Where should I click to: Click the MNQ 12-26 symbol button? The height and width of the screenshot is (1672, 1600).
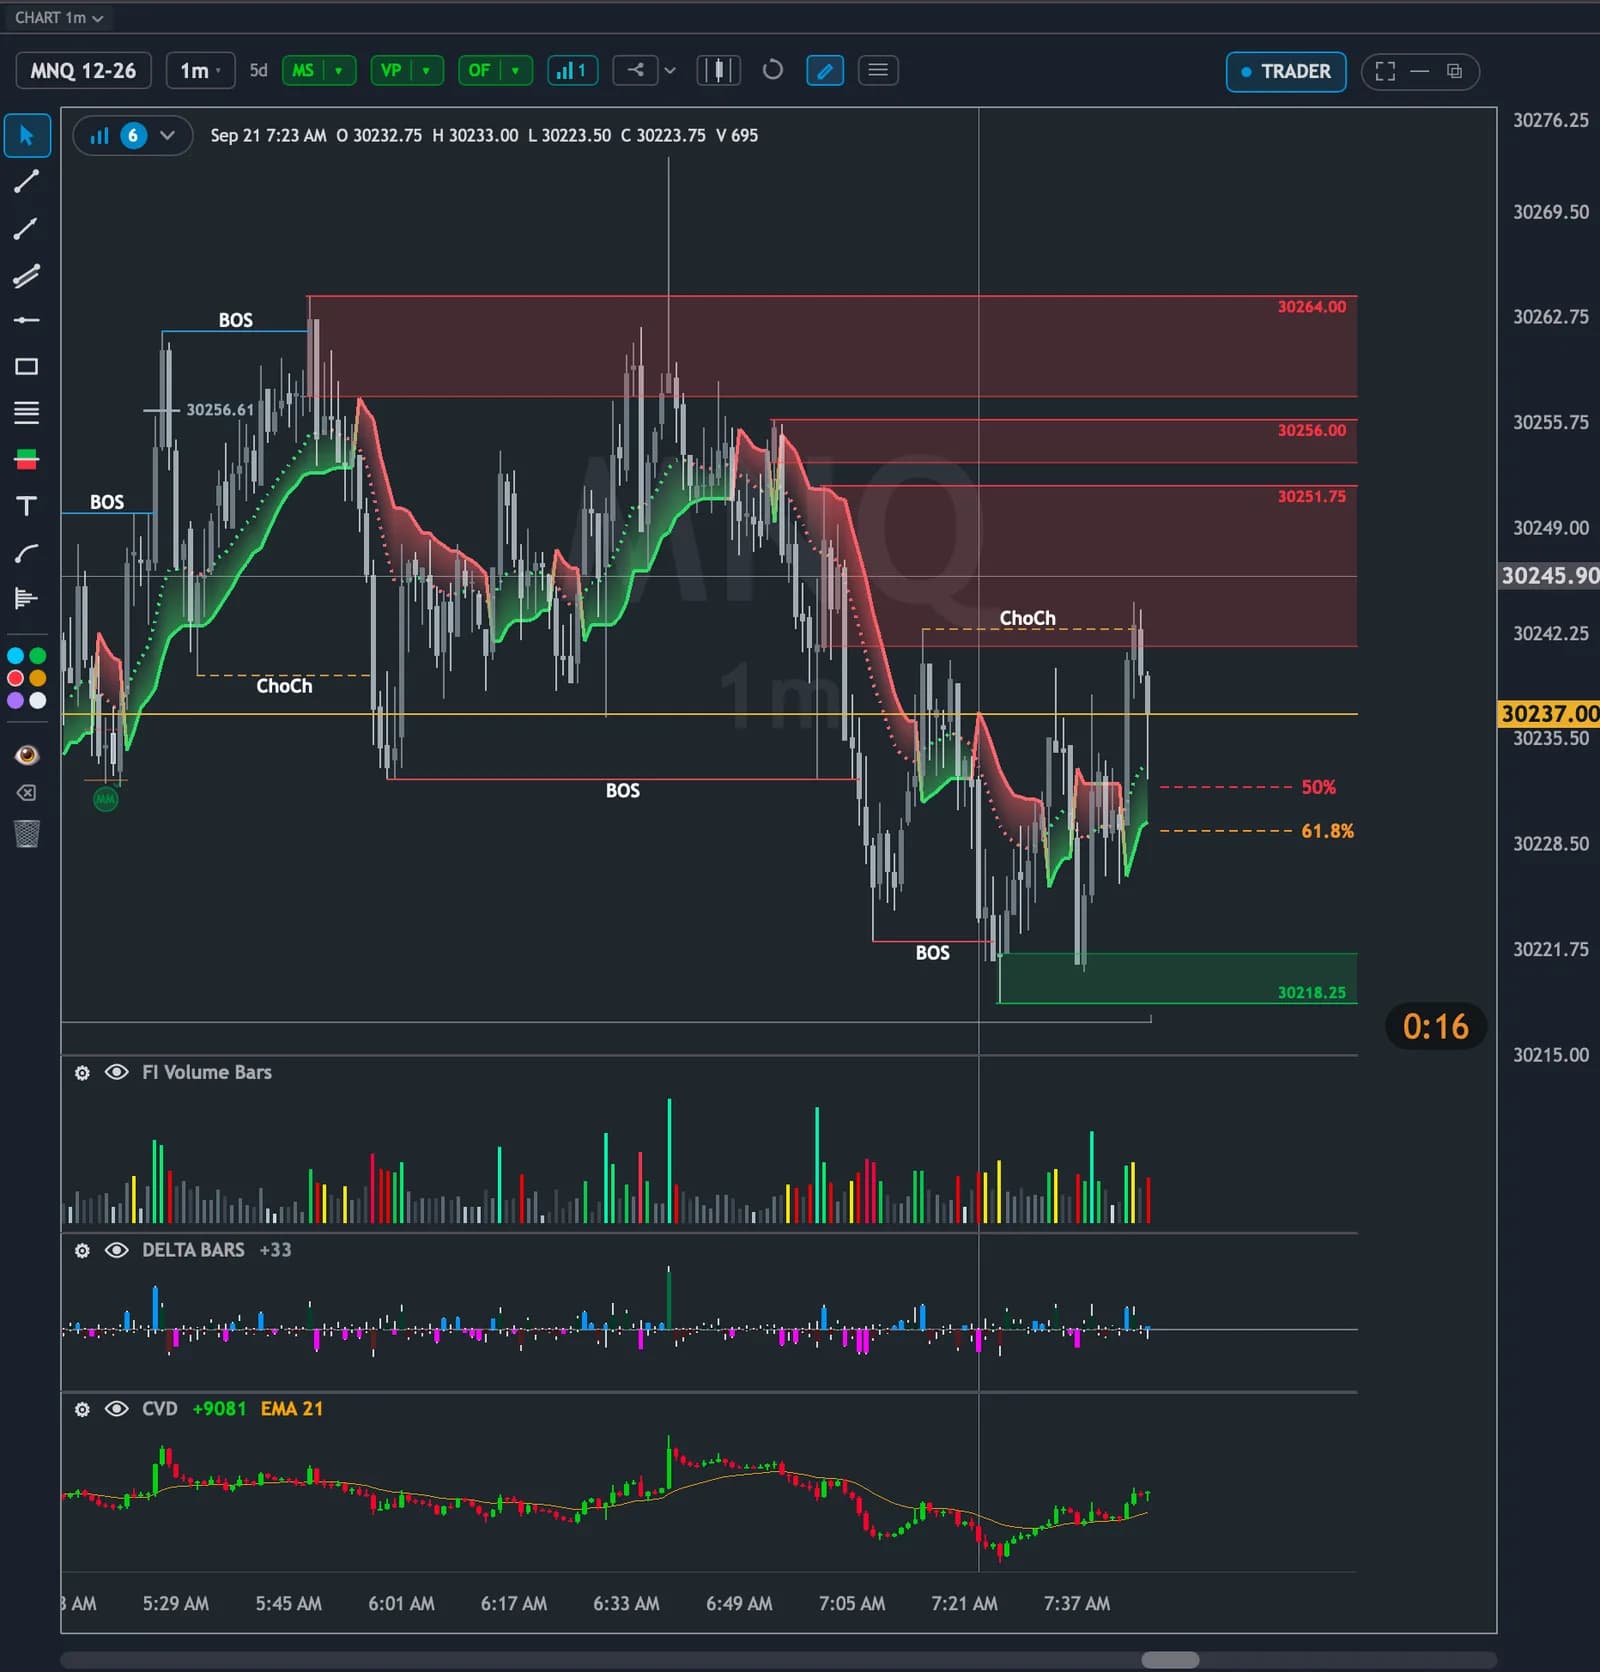tap(83, 70)
